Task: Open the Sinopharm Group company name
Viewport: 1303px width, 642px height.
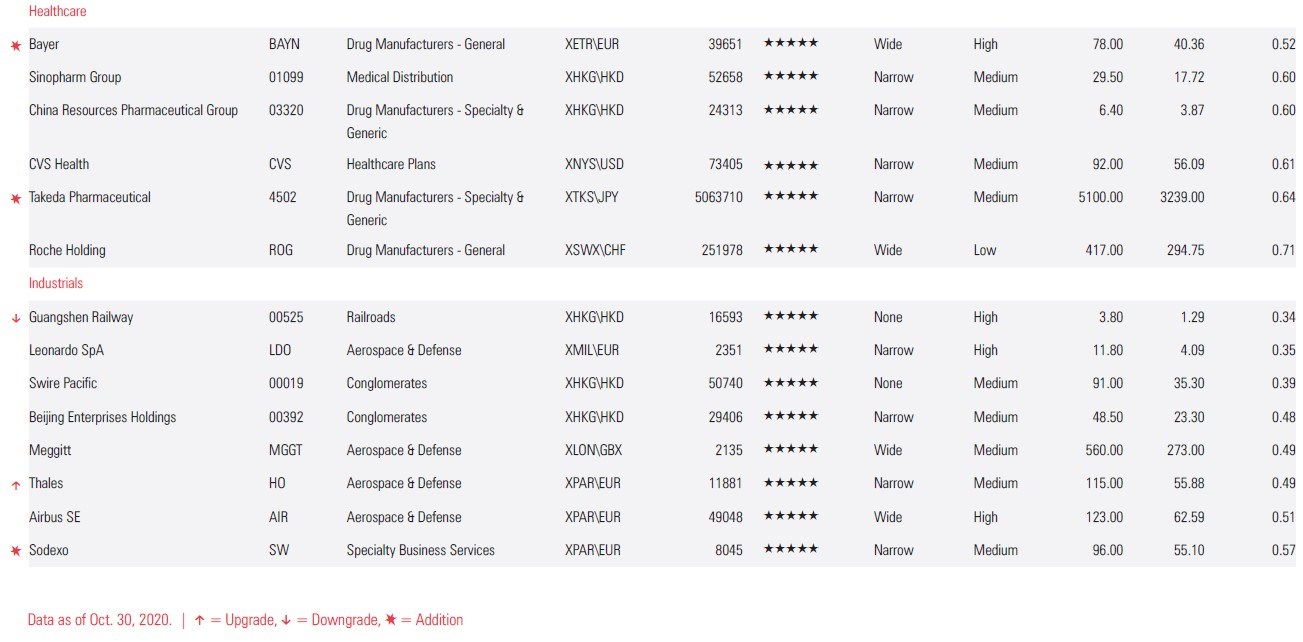Action: [x=75, y=77]
